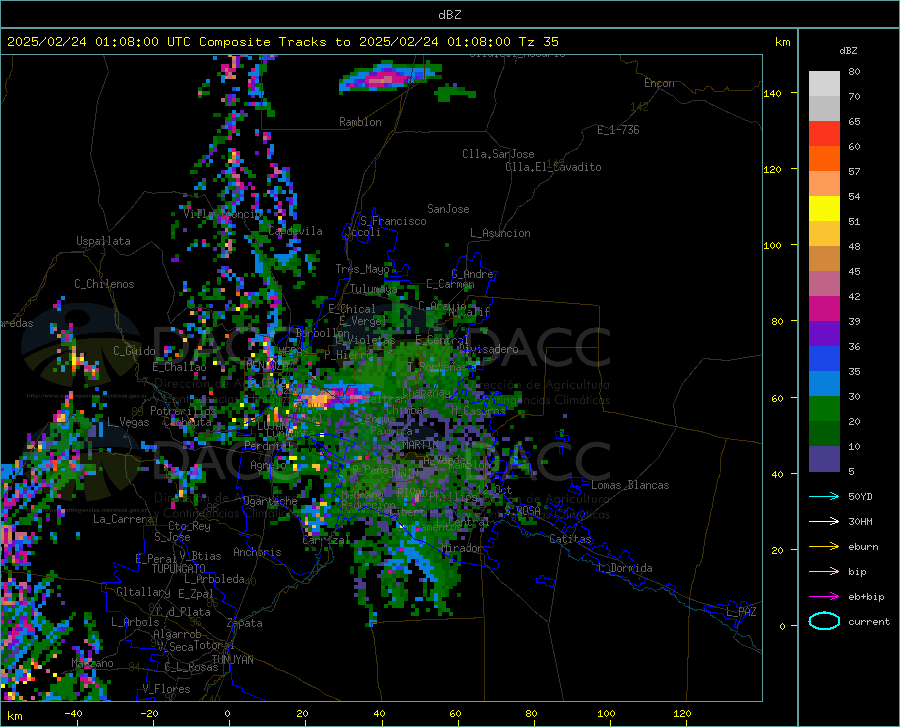Click the TUNUYAN place label
900x727 pixels.
tap(232, 660)
